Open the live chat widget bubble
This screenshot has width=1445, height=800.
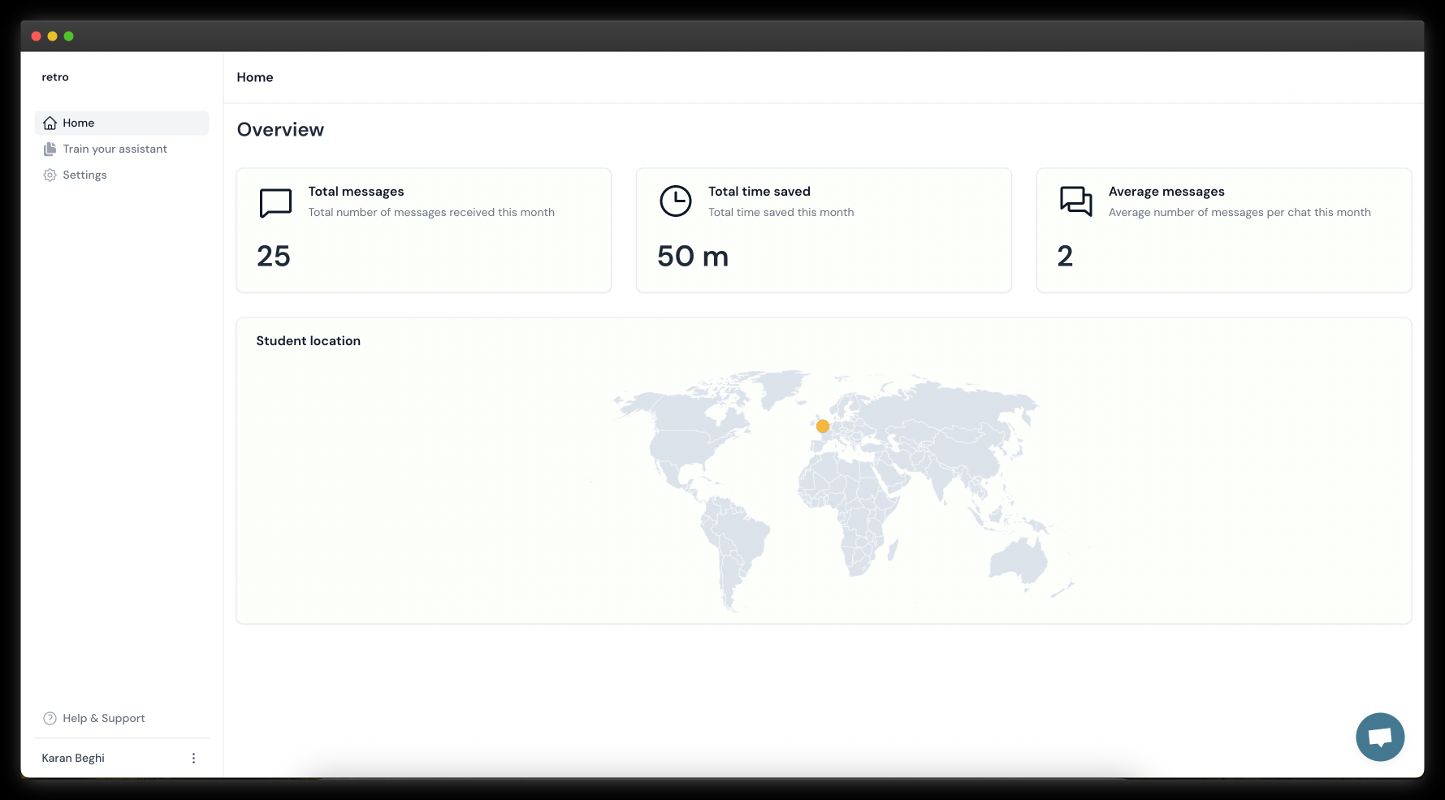click(x=1380, y=737)
